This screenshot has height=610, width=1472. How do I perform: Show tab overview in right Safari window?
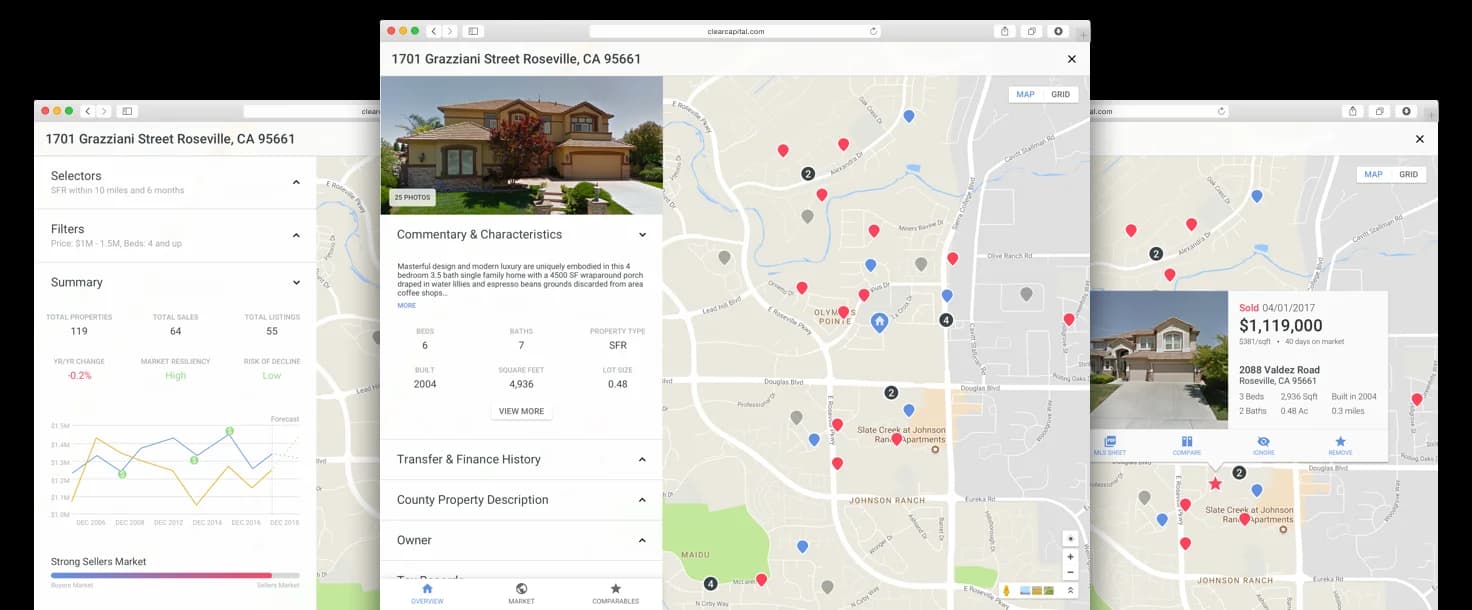(x=1379, y=111)
